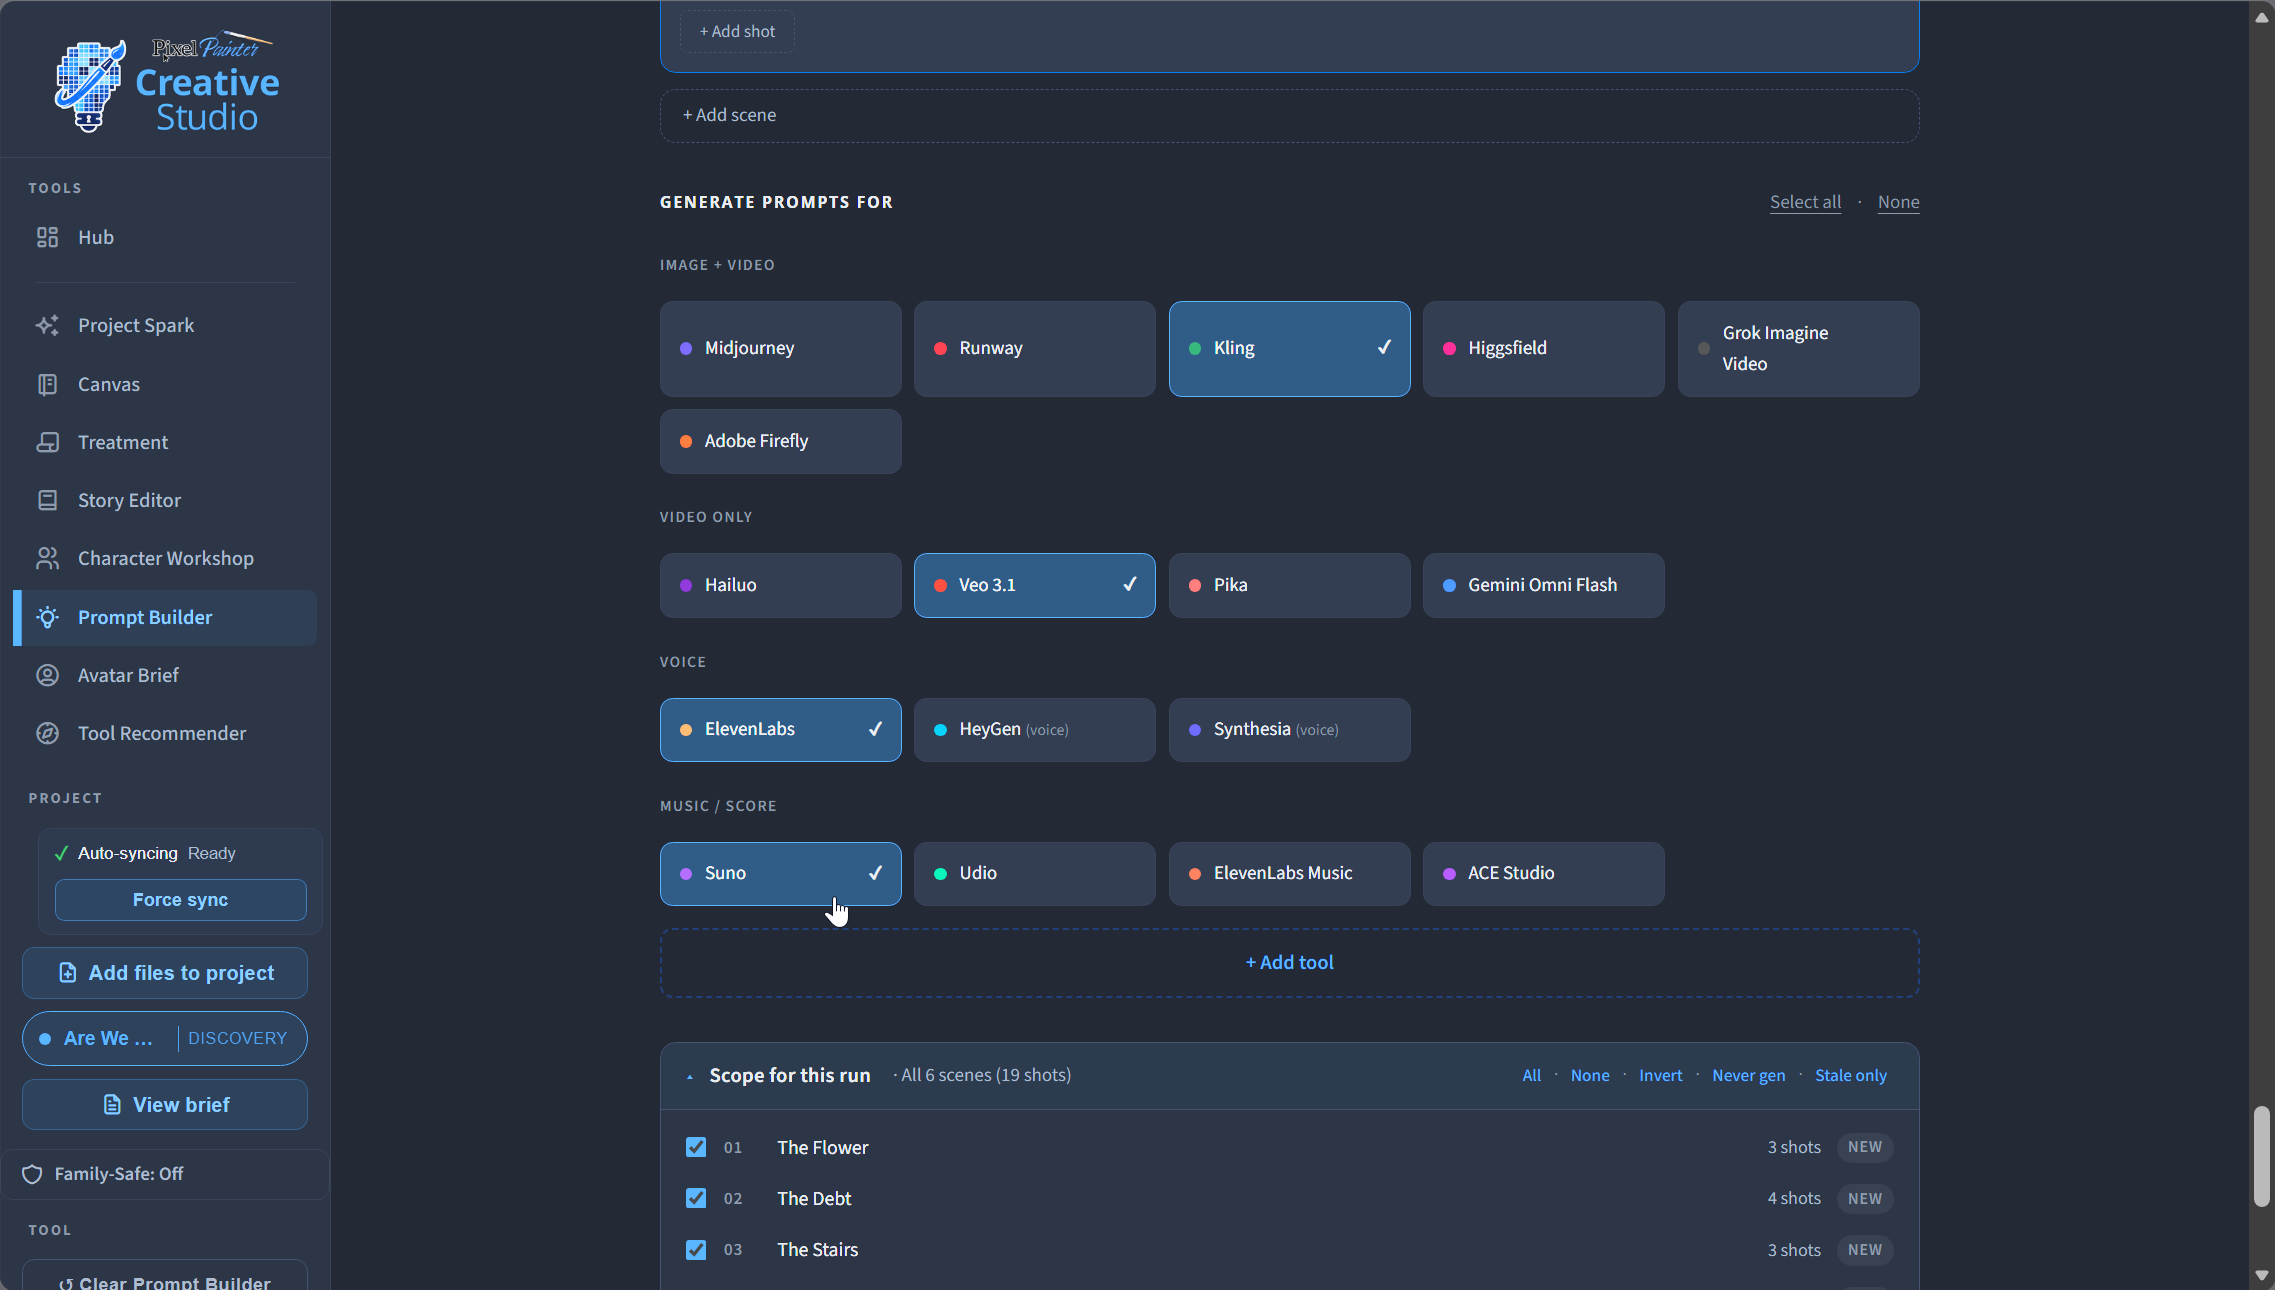Toggle the Gemini Omni Flash card
The width and height of the screenshot is (2275, 1290).
point(1543,585)
